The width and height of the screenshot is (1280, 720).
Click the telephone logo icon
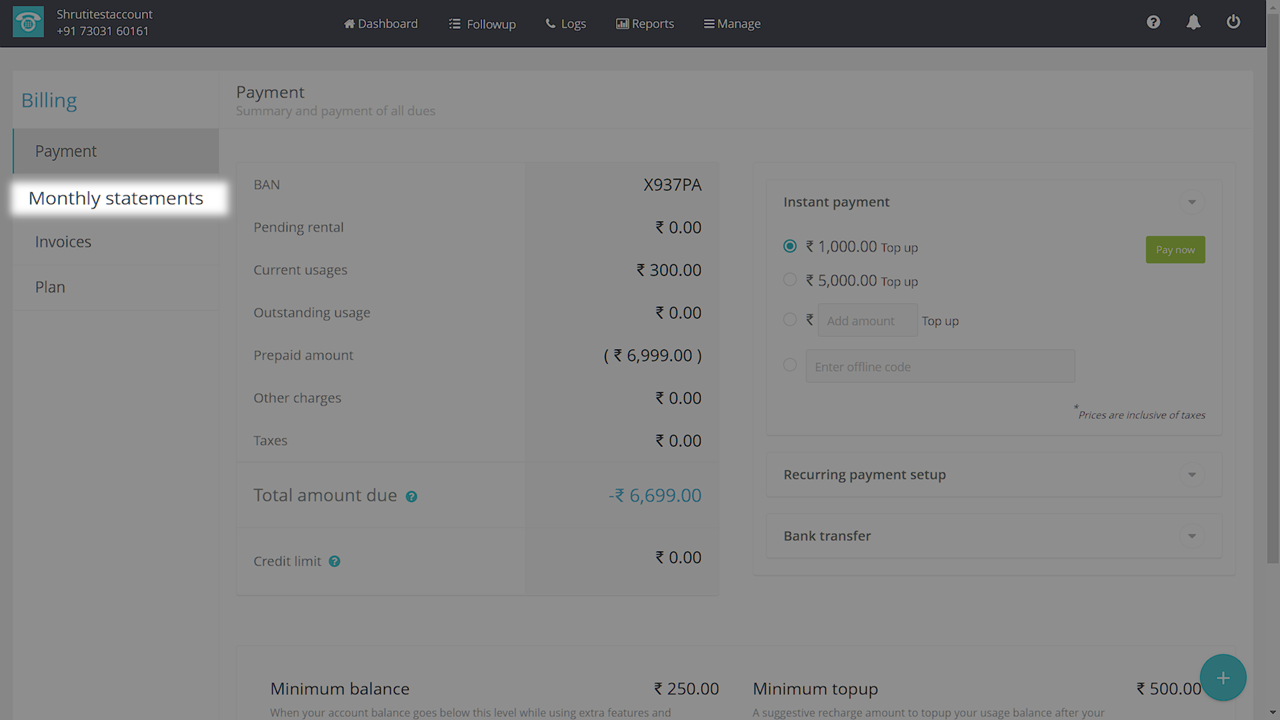click(28, 23)
